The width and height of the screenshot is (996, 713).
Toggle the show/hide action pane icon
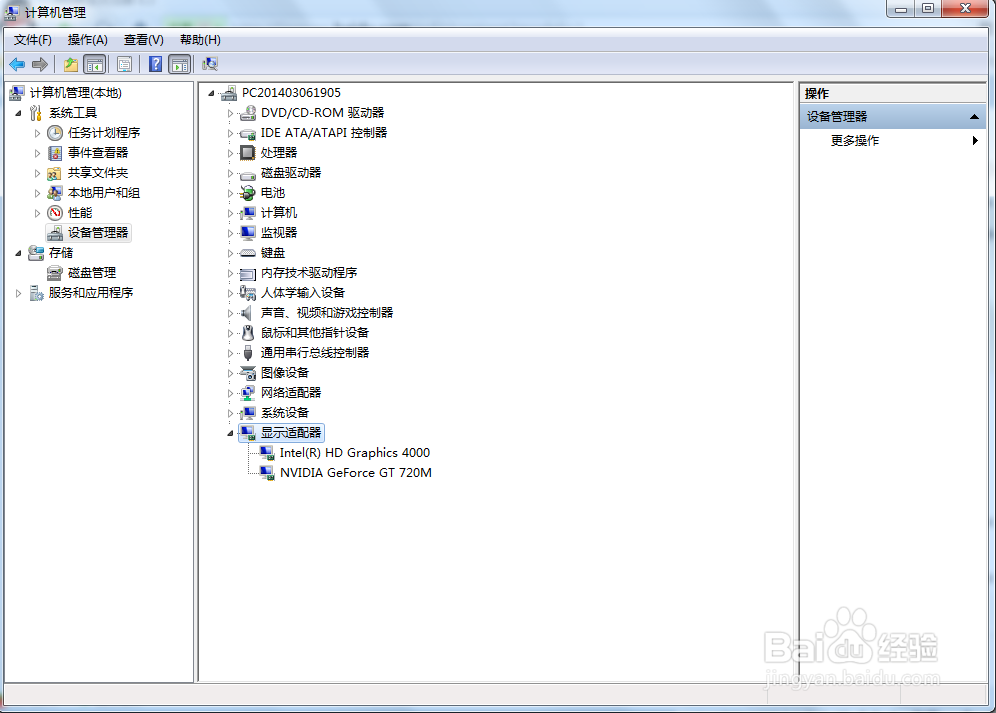[180, 64]
